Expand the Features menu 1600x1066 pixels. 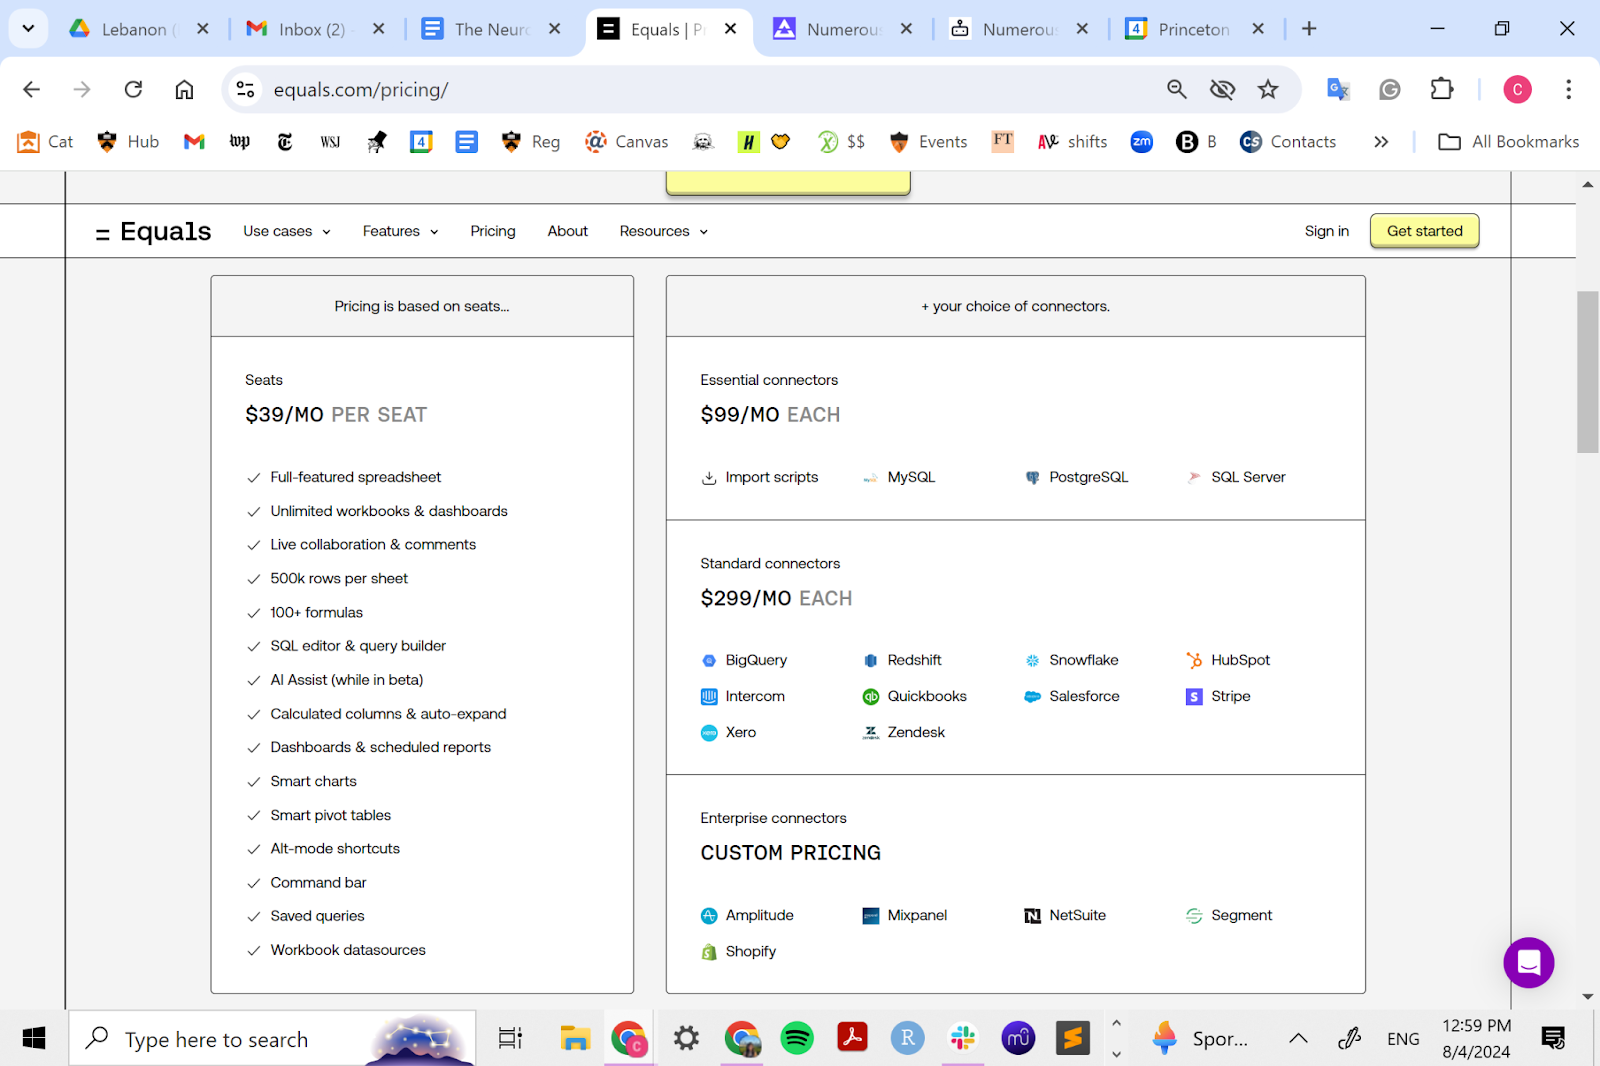(x=401, y=231)
